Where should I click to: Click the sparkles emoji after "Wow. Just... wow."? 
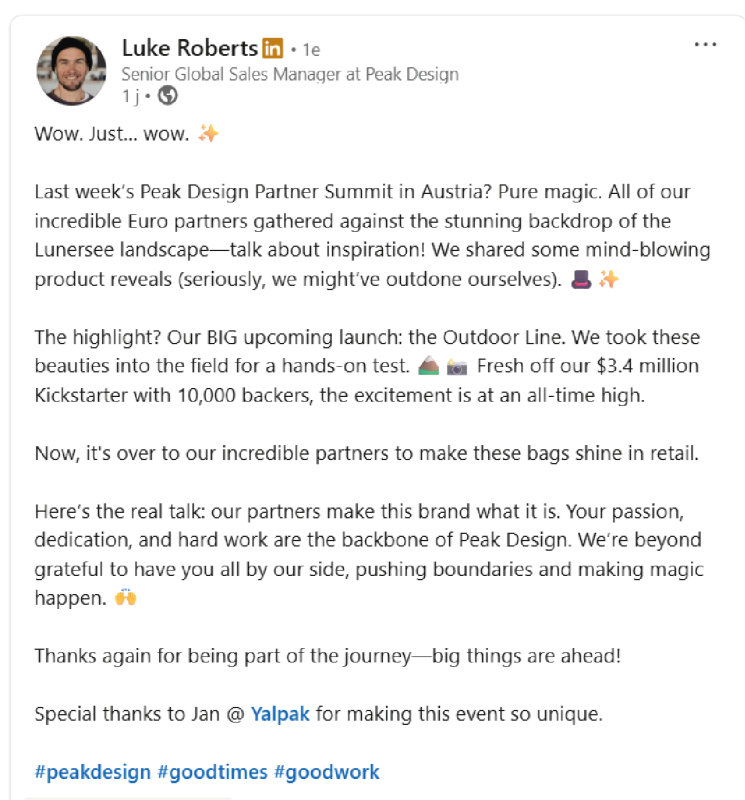point(208,133)
